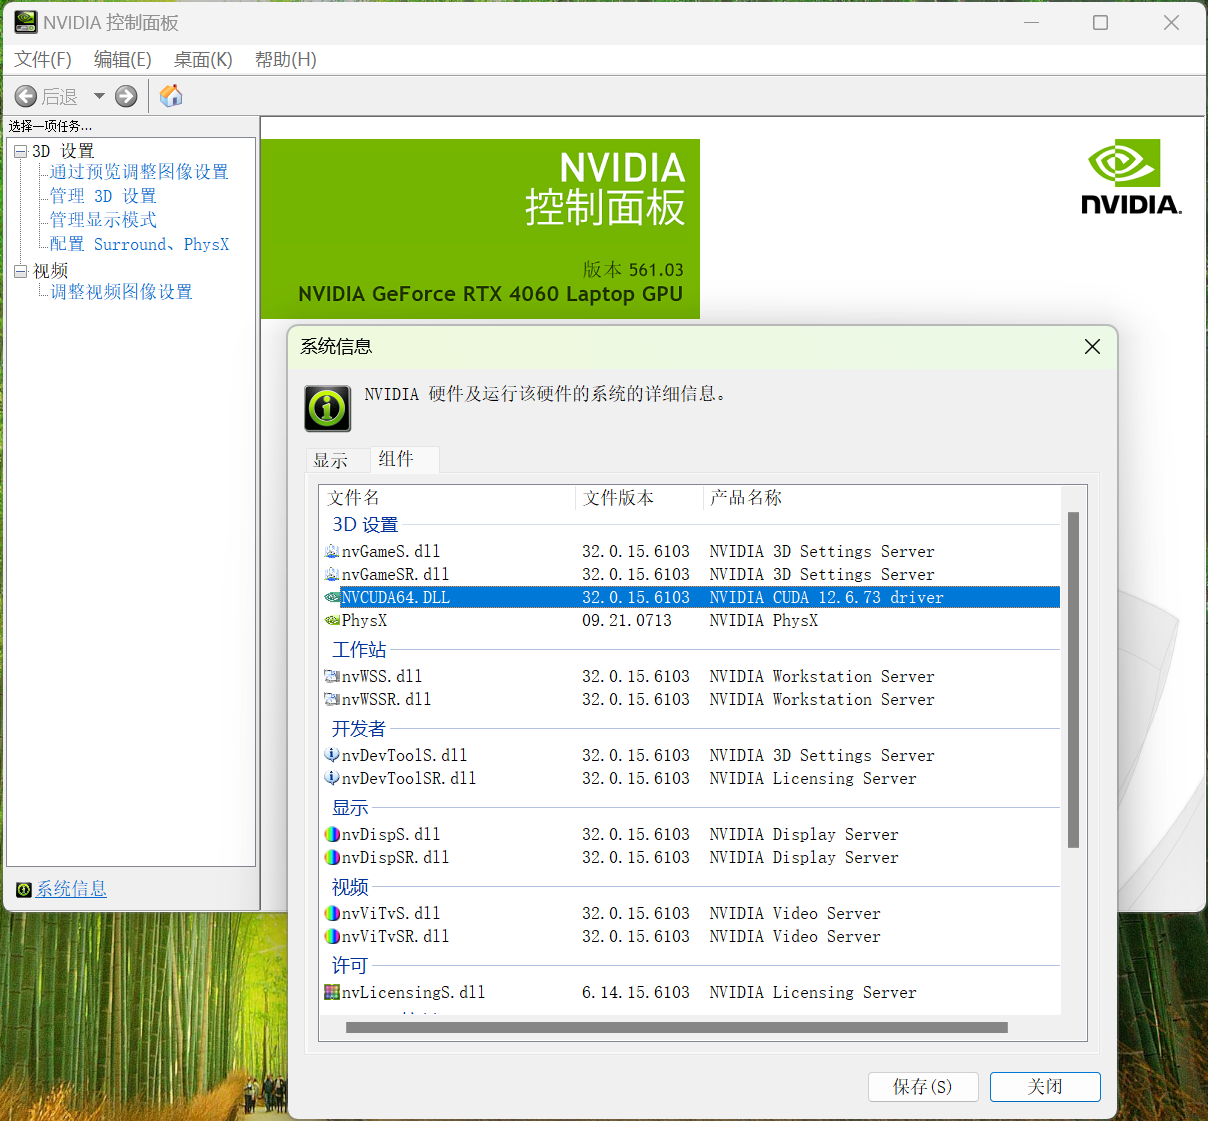
Task: Open 配置 Surround、PhysX task
Action: [x=139, y=244]
